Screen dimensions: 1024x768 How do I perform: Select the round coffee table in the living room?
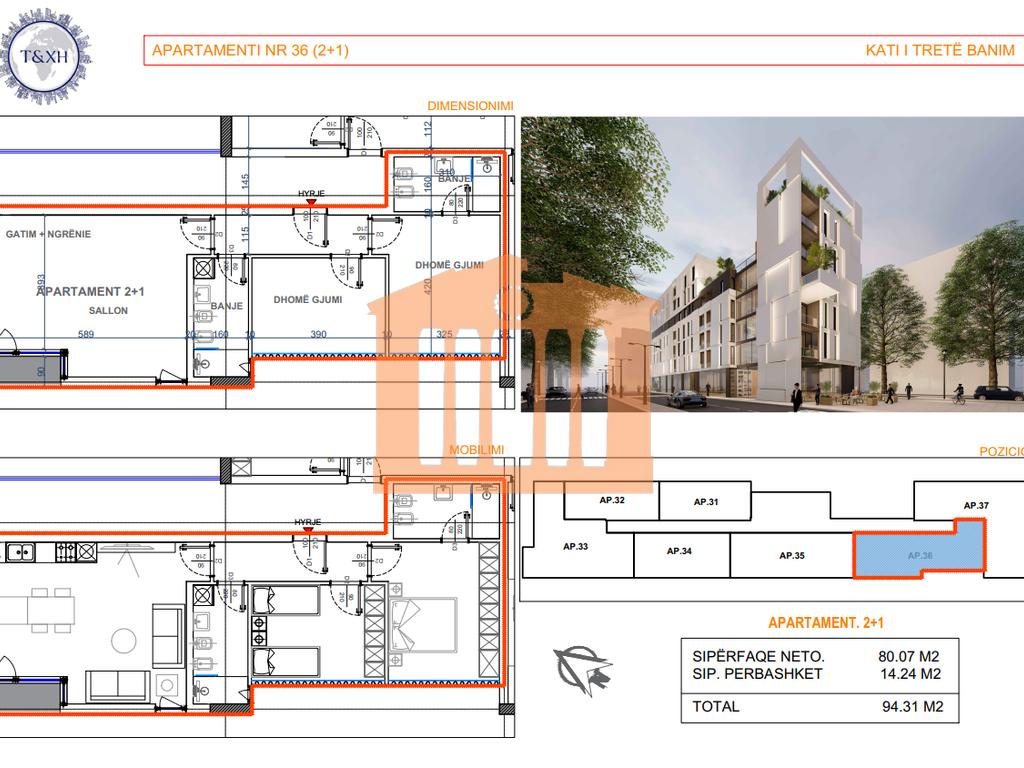(125, 637)
